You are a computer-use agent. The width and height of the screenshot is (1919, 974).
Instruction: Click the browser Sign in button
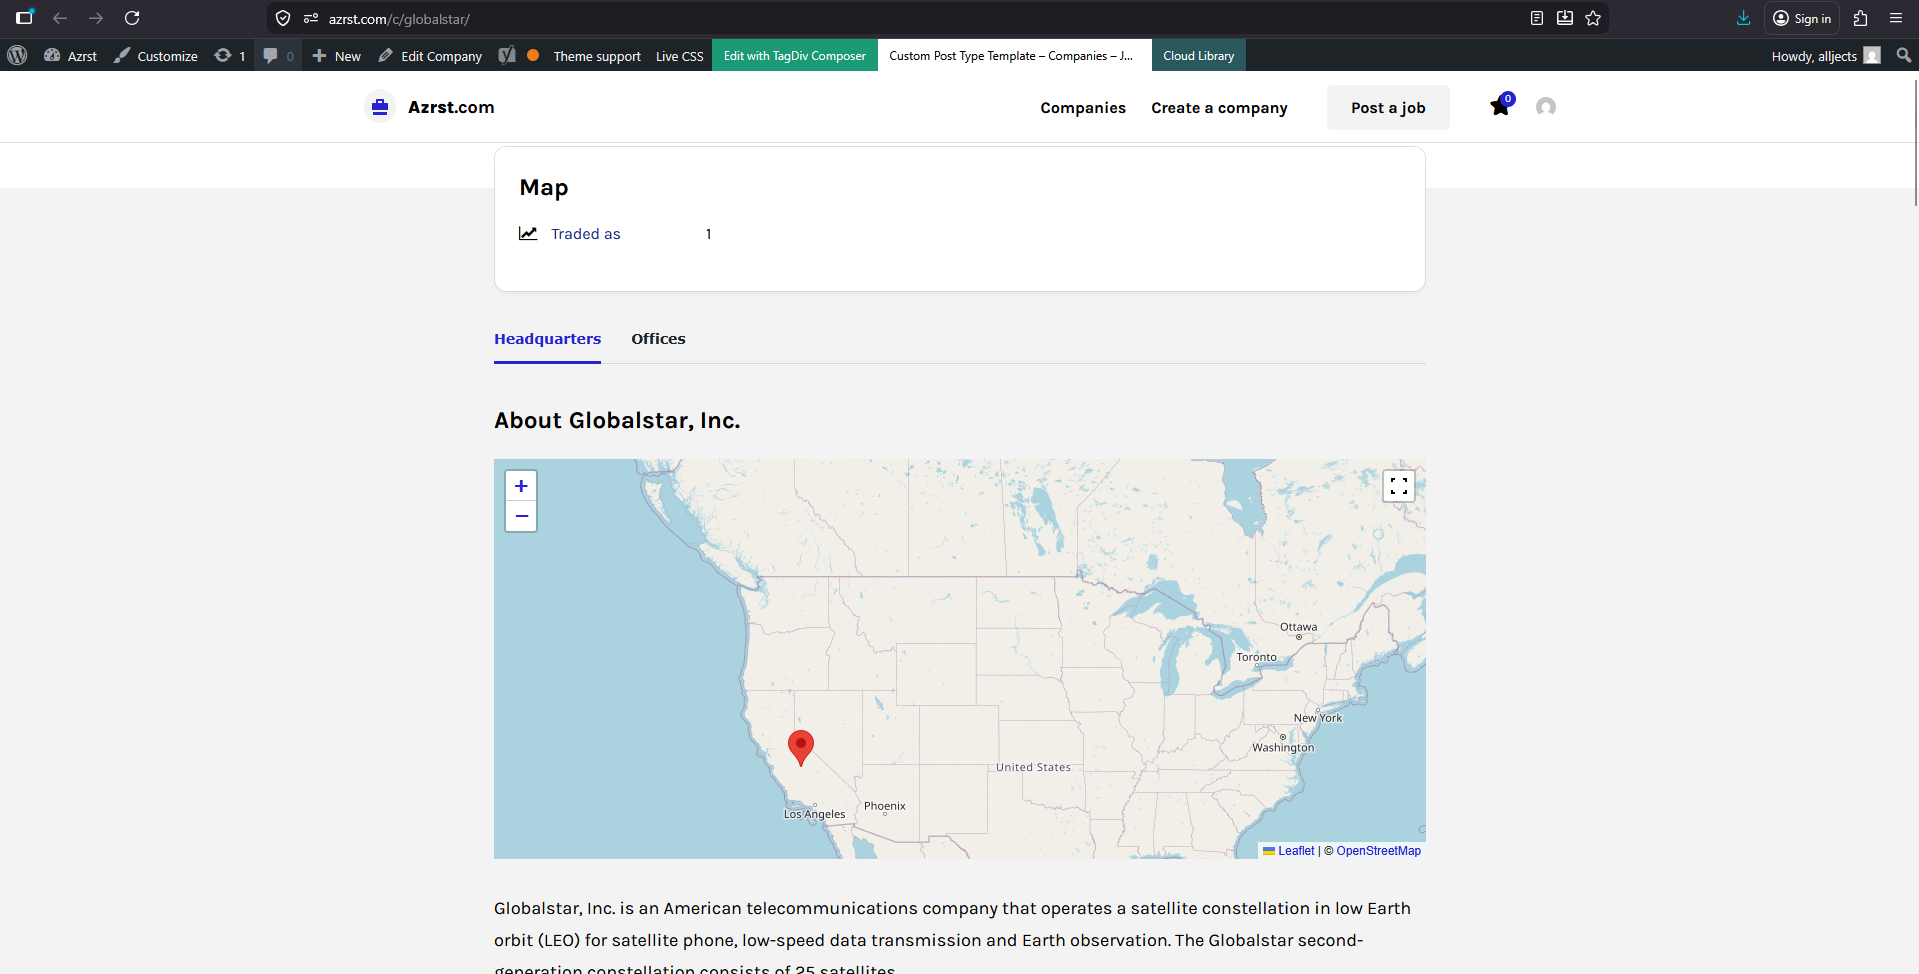tap(1802, 18)
